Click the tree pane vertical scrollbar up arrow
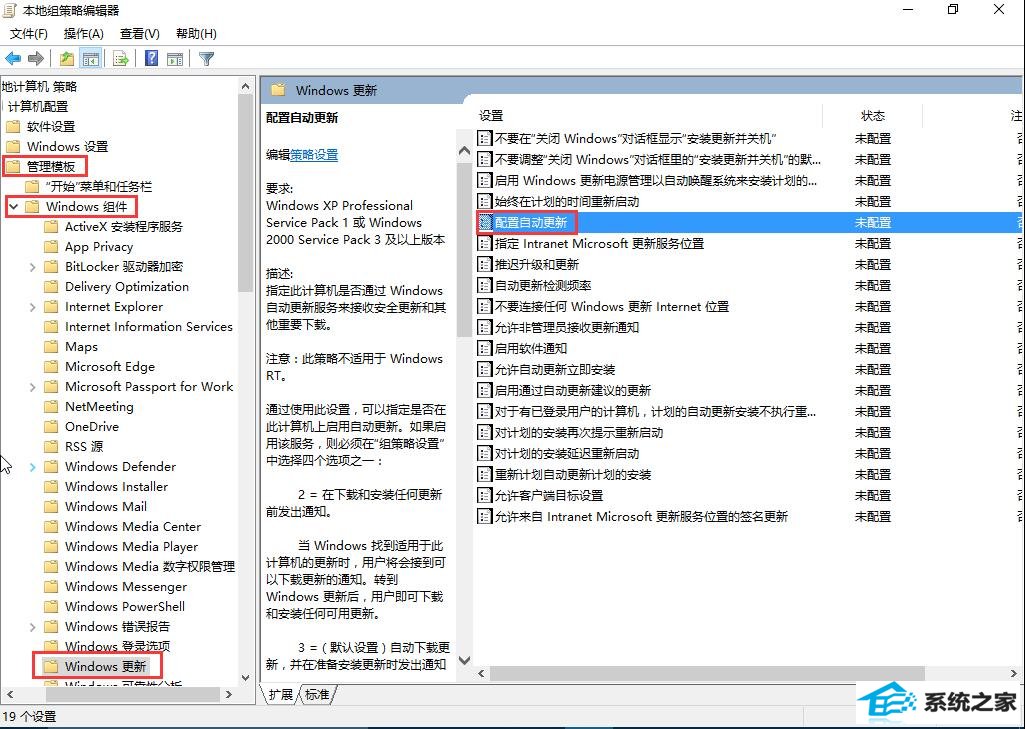Image resolution: width=1025 pixels, height=729 pixels. coord(246,86)
